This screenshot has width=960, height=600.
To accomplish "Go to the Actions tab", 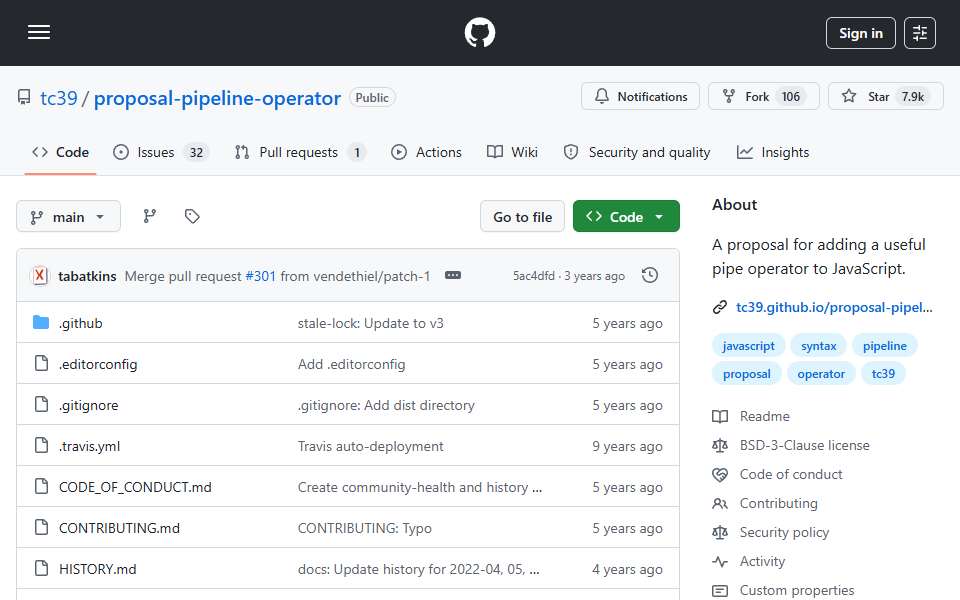I will 426,152.
